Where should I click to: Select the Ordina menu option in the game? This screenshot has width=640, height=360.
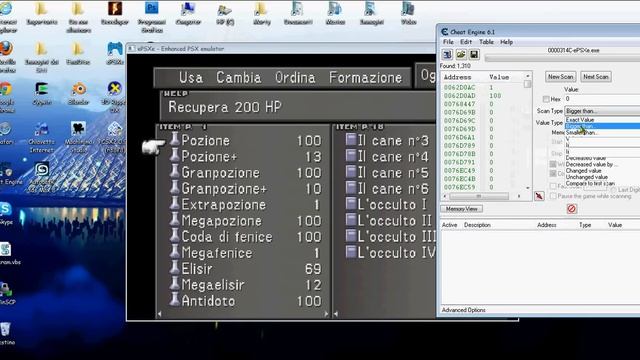point(295,77)
